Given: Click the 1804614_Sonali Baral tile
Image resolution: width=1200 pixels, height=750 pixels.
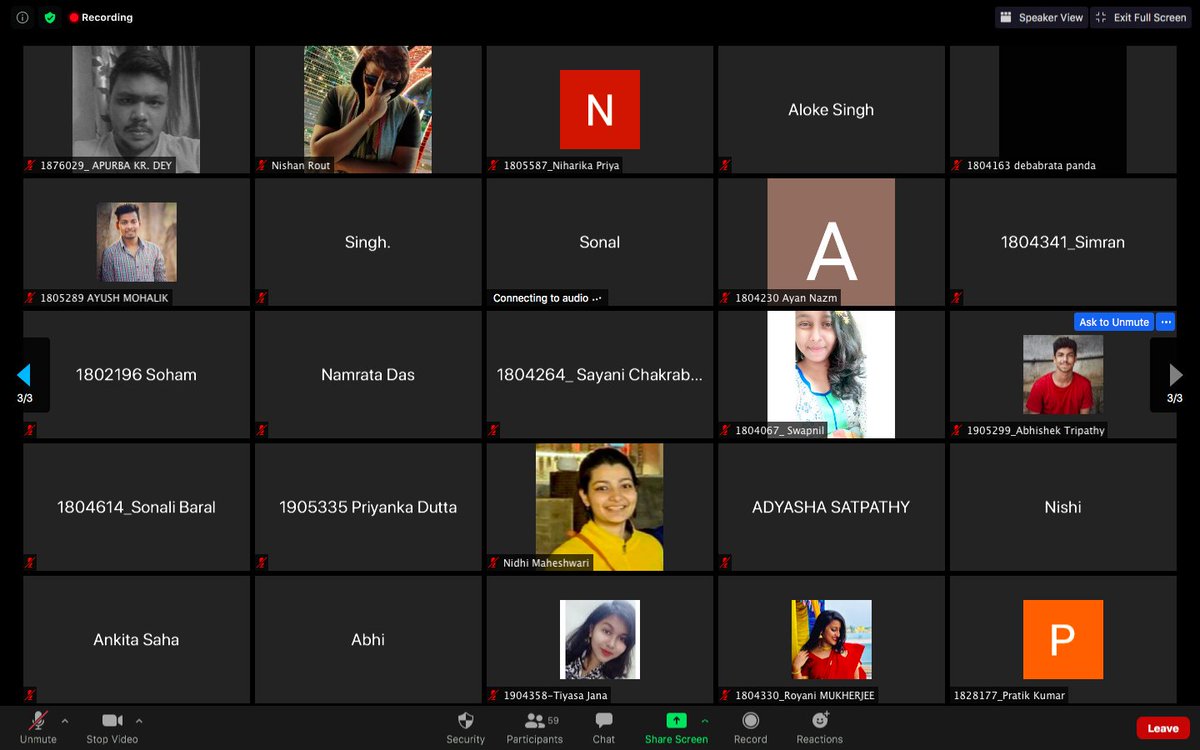Looking at the screenshot, I should pos(136,507).
